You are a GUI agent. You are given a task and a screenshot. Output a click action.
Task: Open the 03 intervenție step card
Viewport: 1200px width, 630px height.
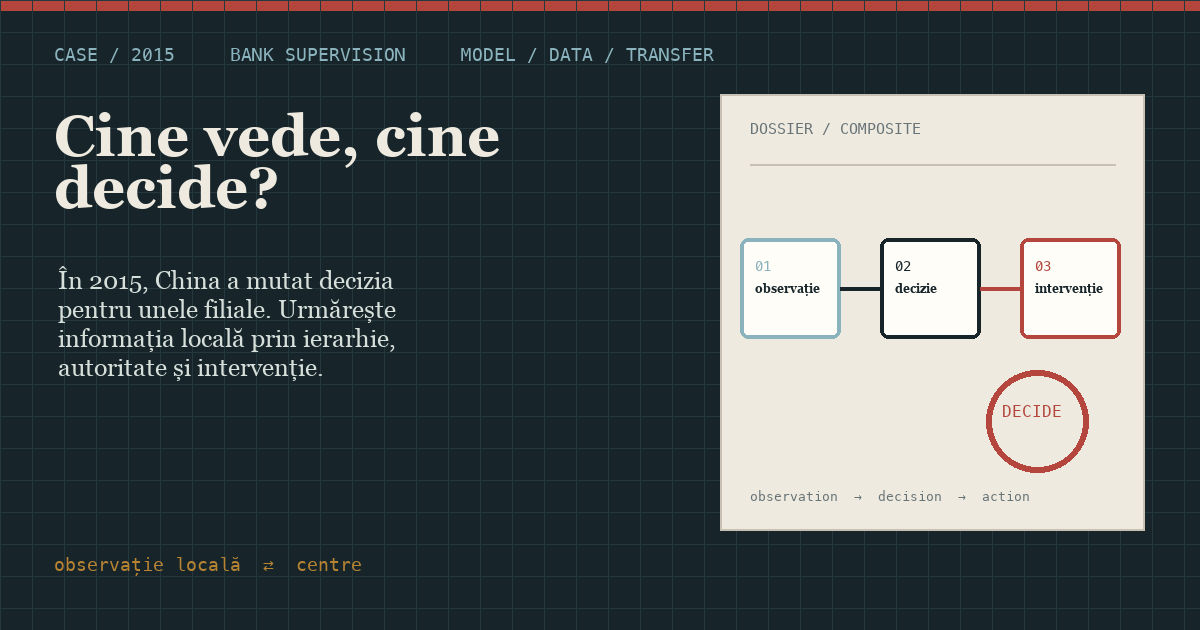tap(1070, 289)
